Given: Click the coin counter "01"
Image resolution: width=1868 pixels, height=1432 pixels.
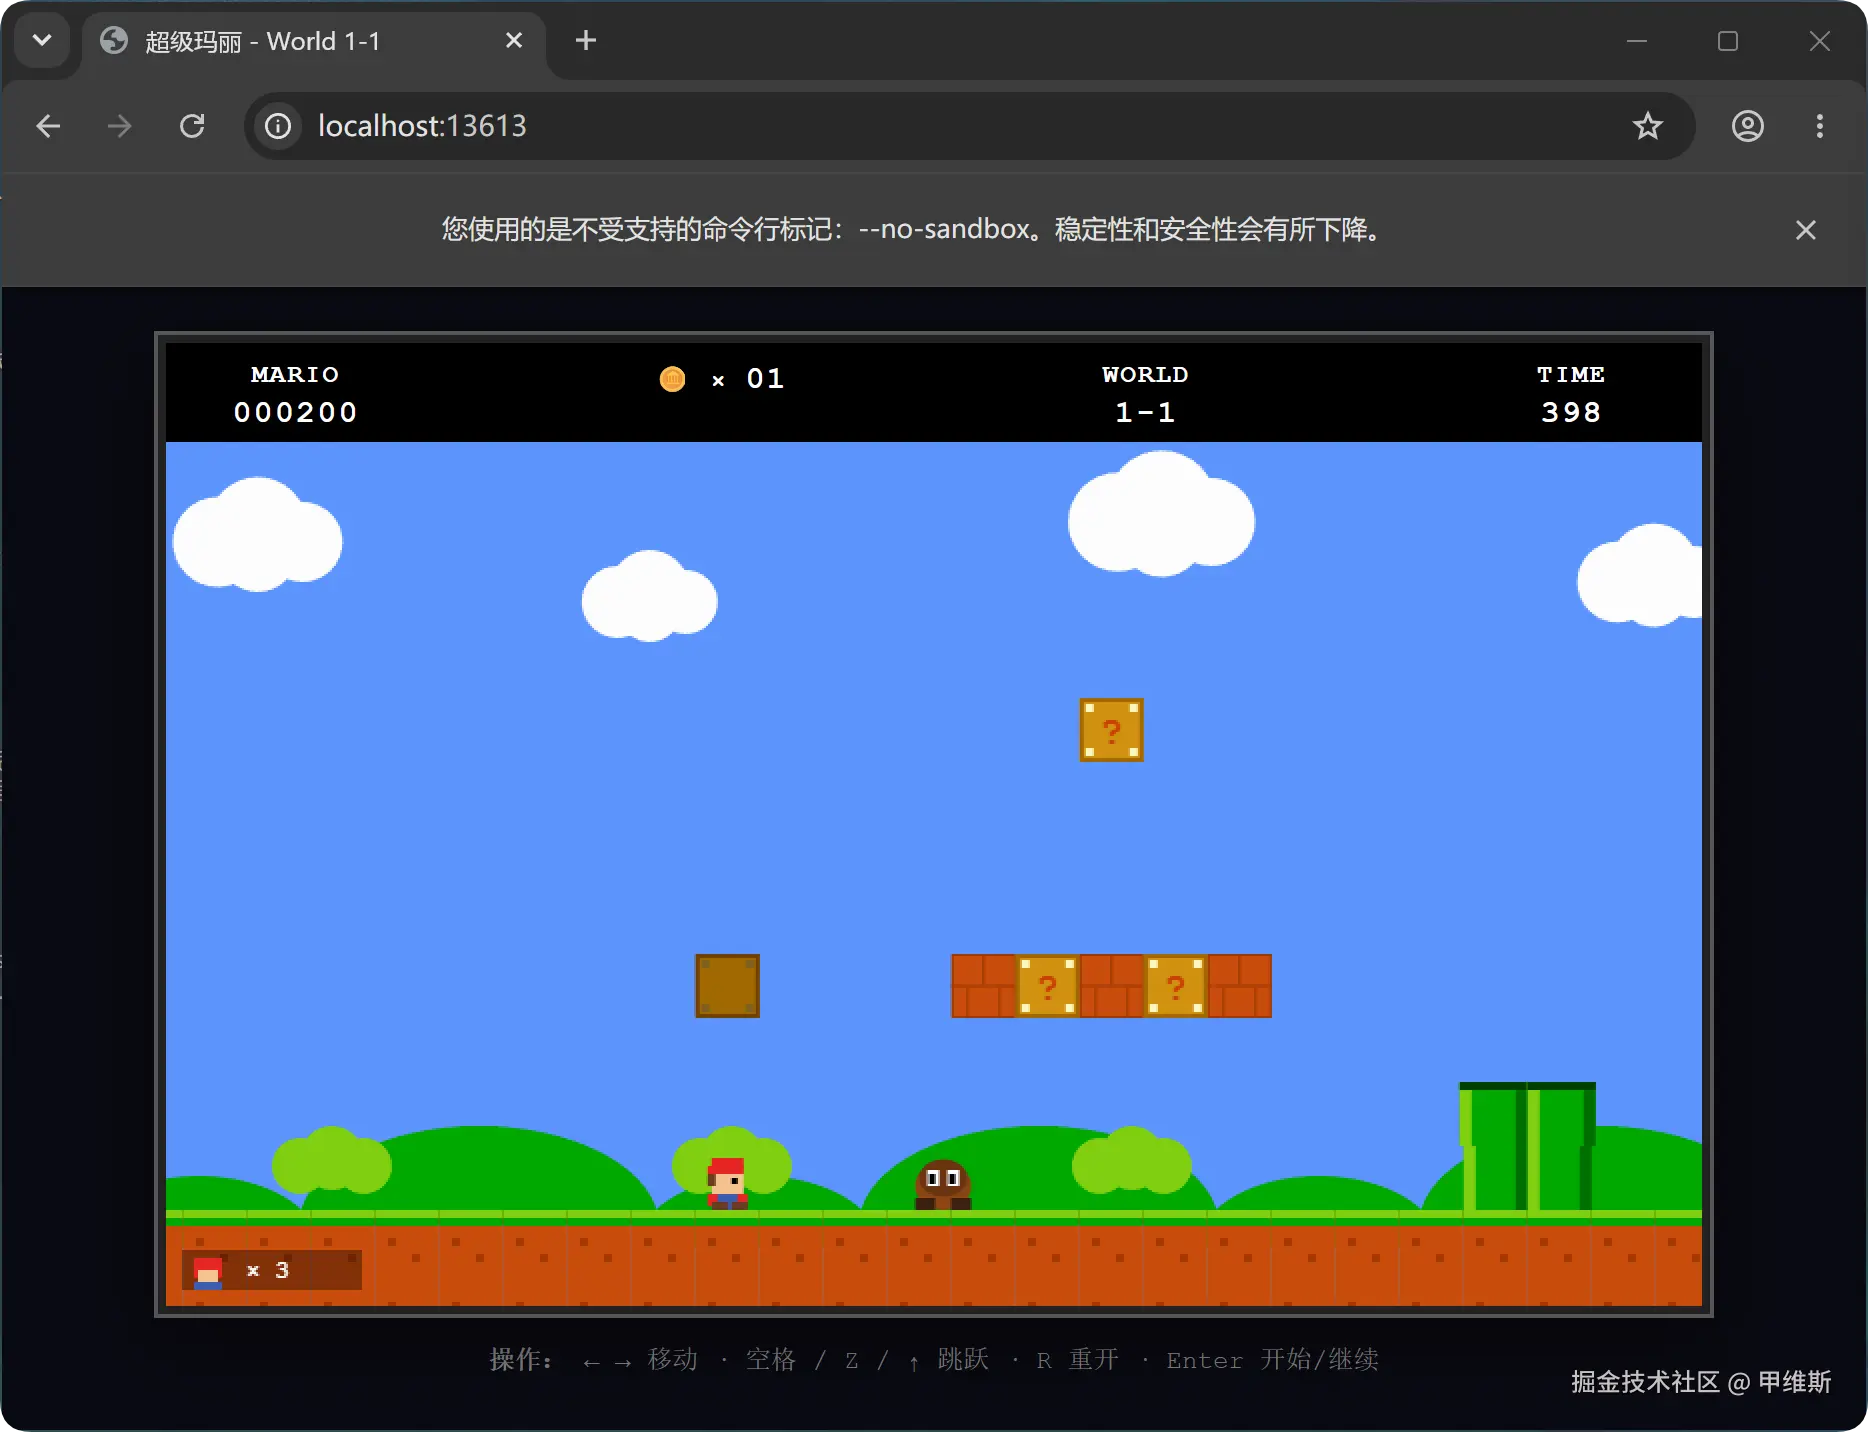Looking at the screenshot, I should [x=765, y=379].
